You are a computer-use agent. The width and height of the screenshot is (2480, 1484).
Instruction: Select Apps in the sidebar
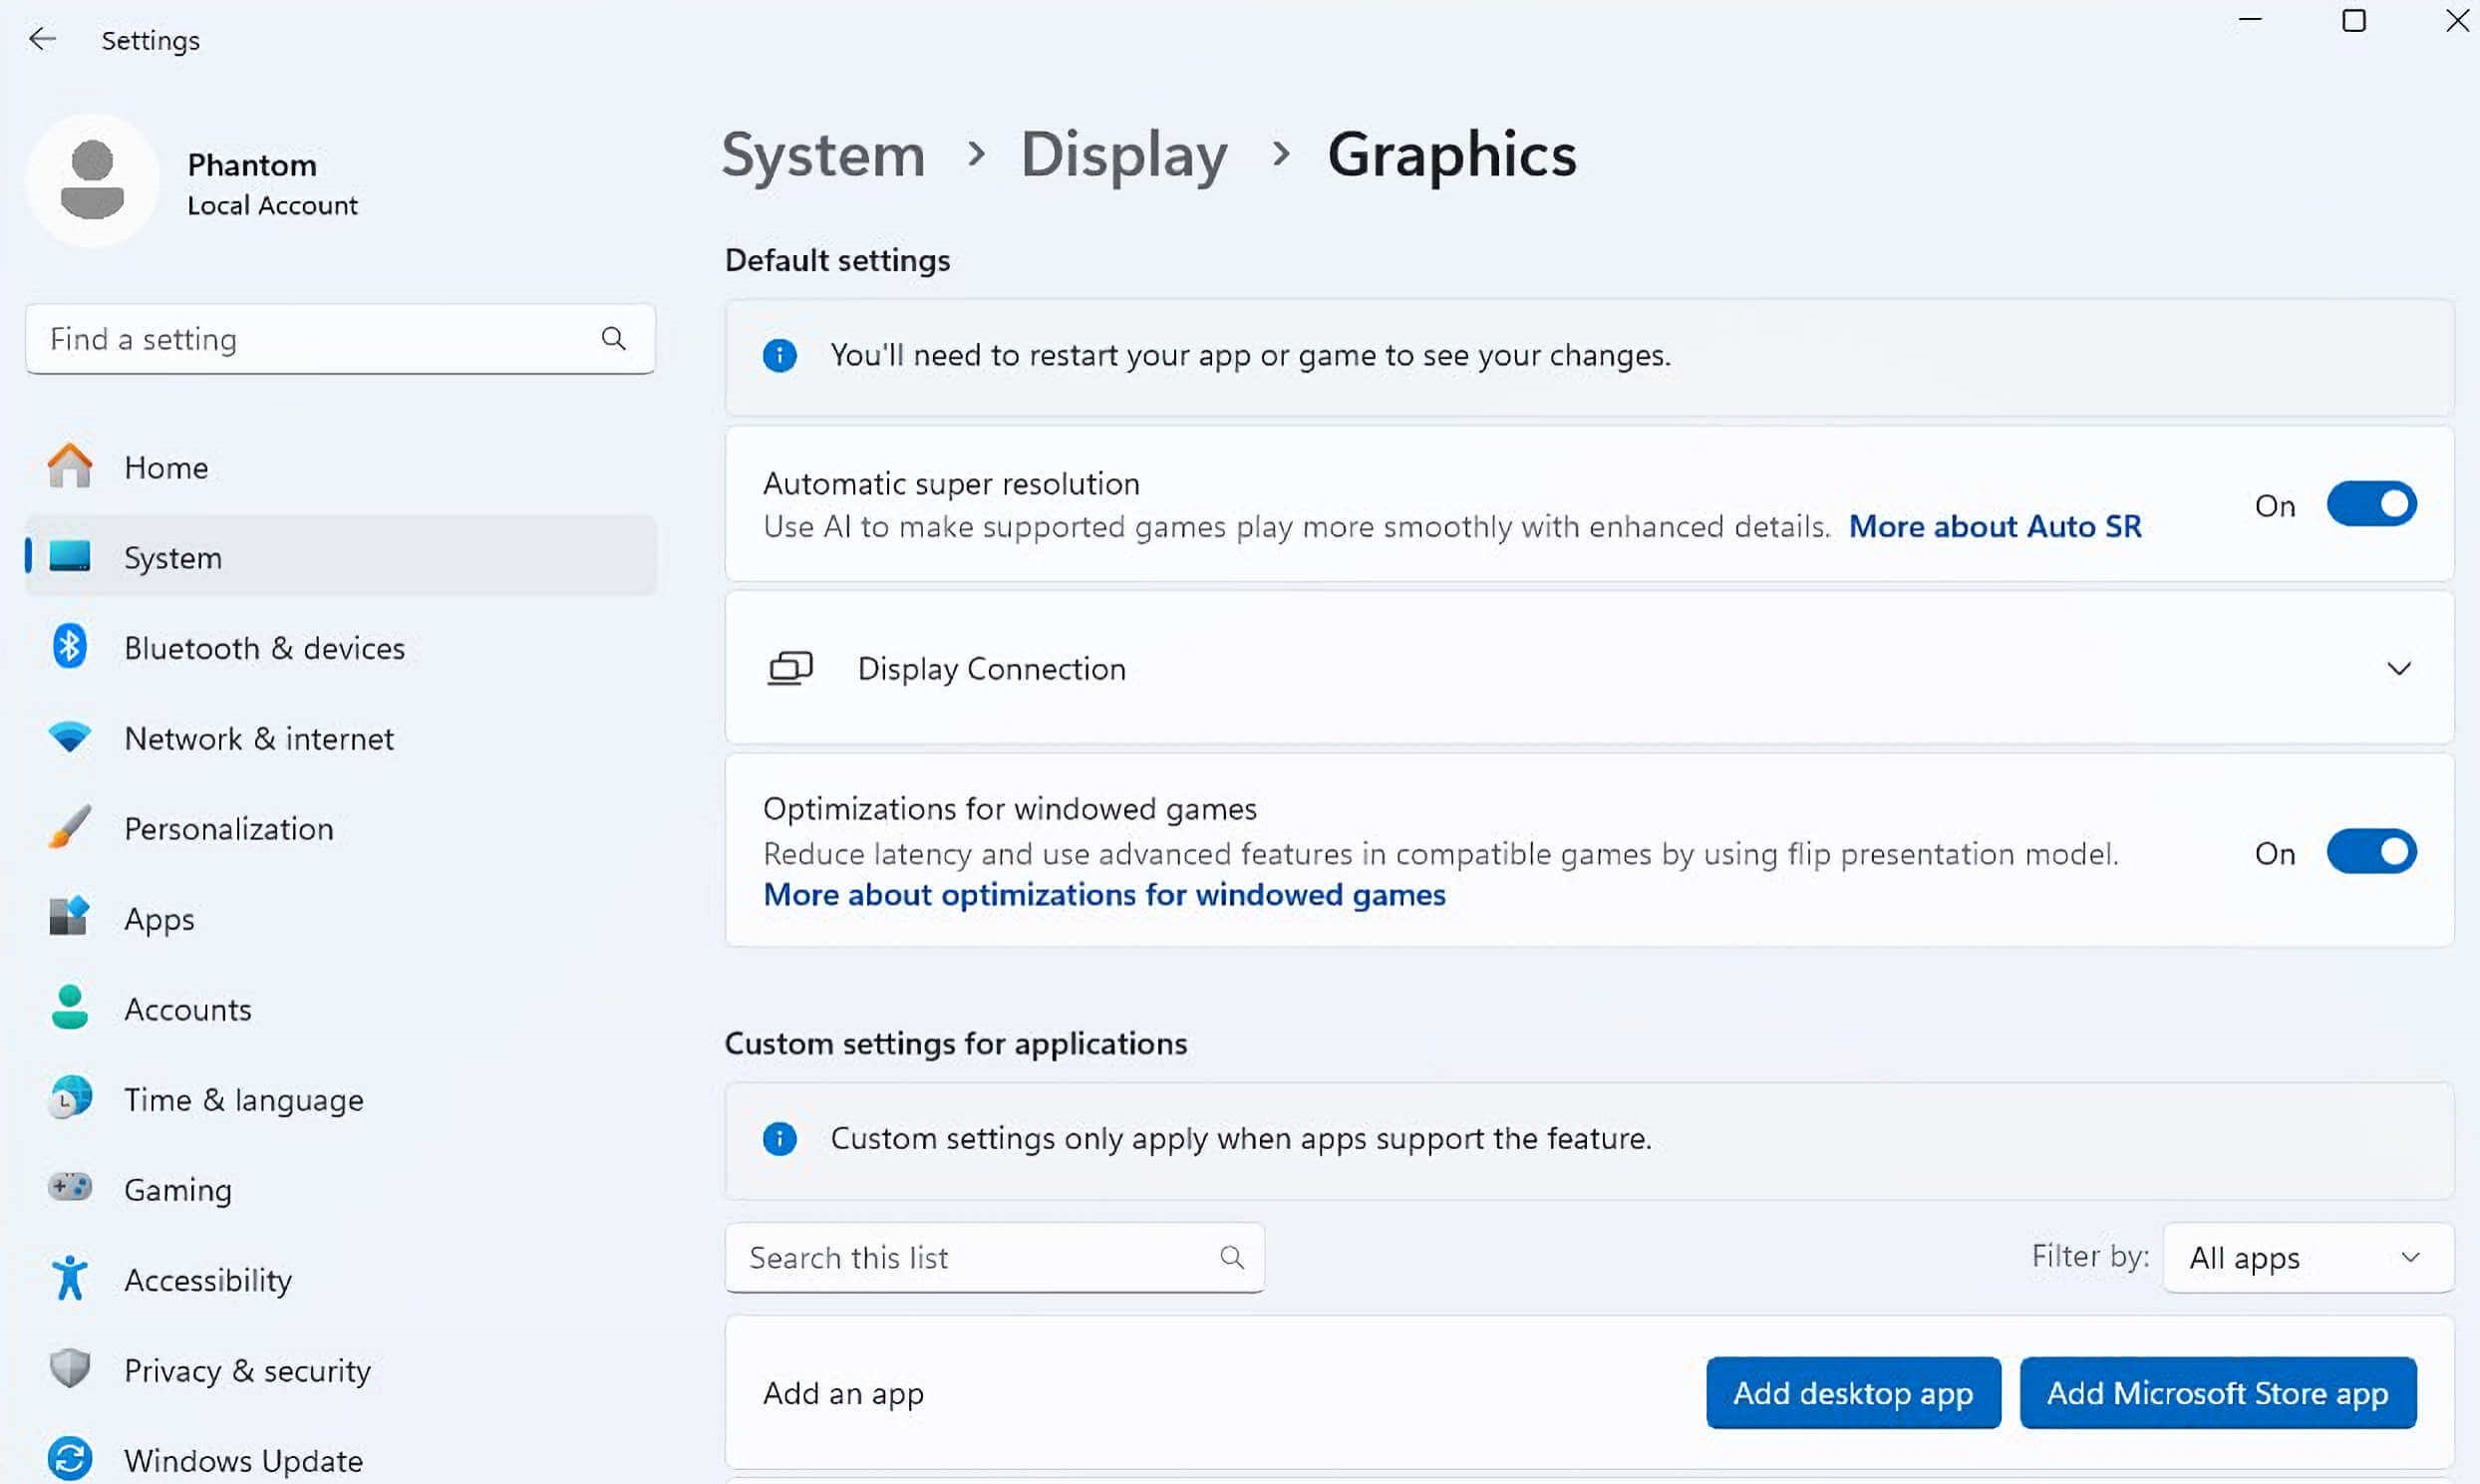coord(341,918)
